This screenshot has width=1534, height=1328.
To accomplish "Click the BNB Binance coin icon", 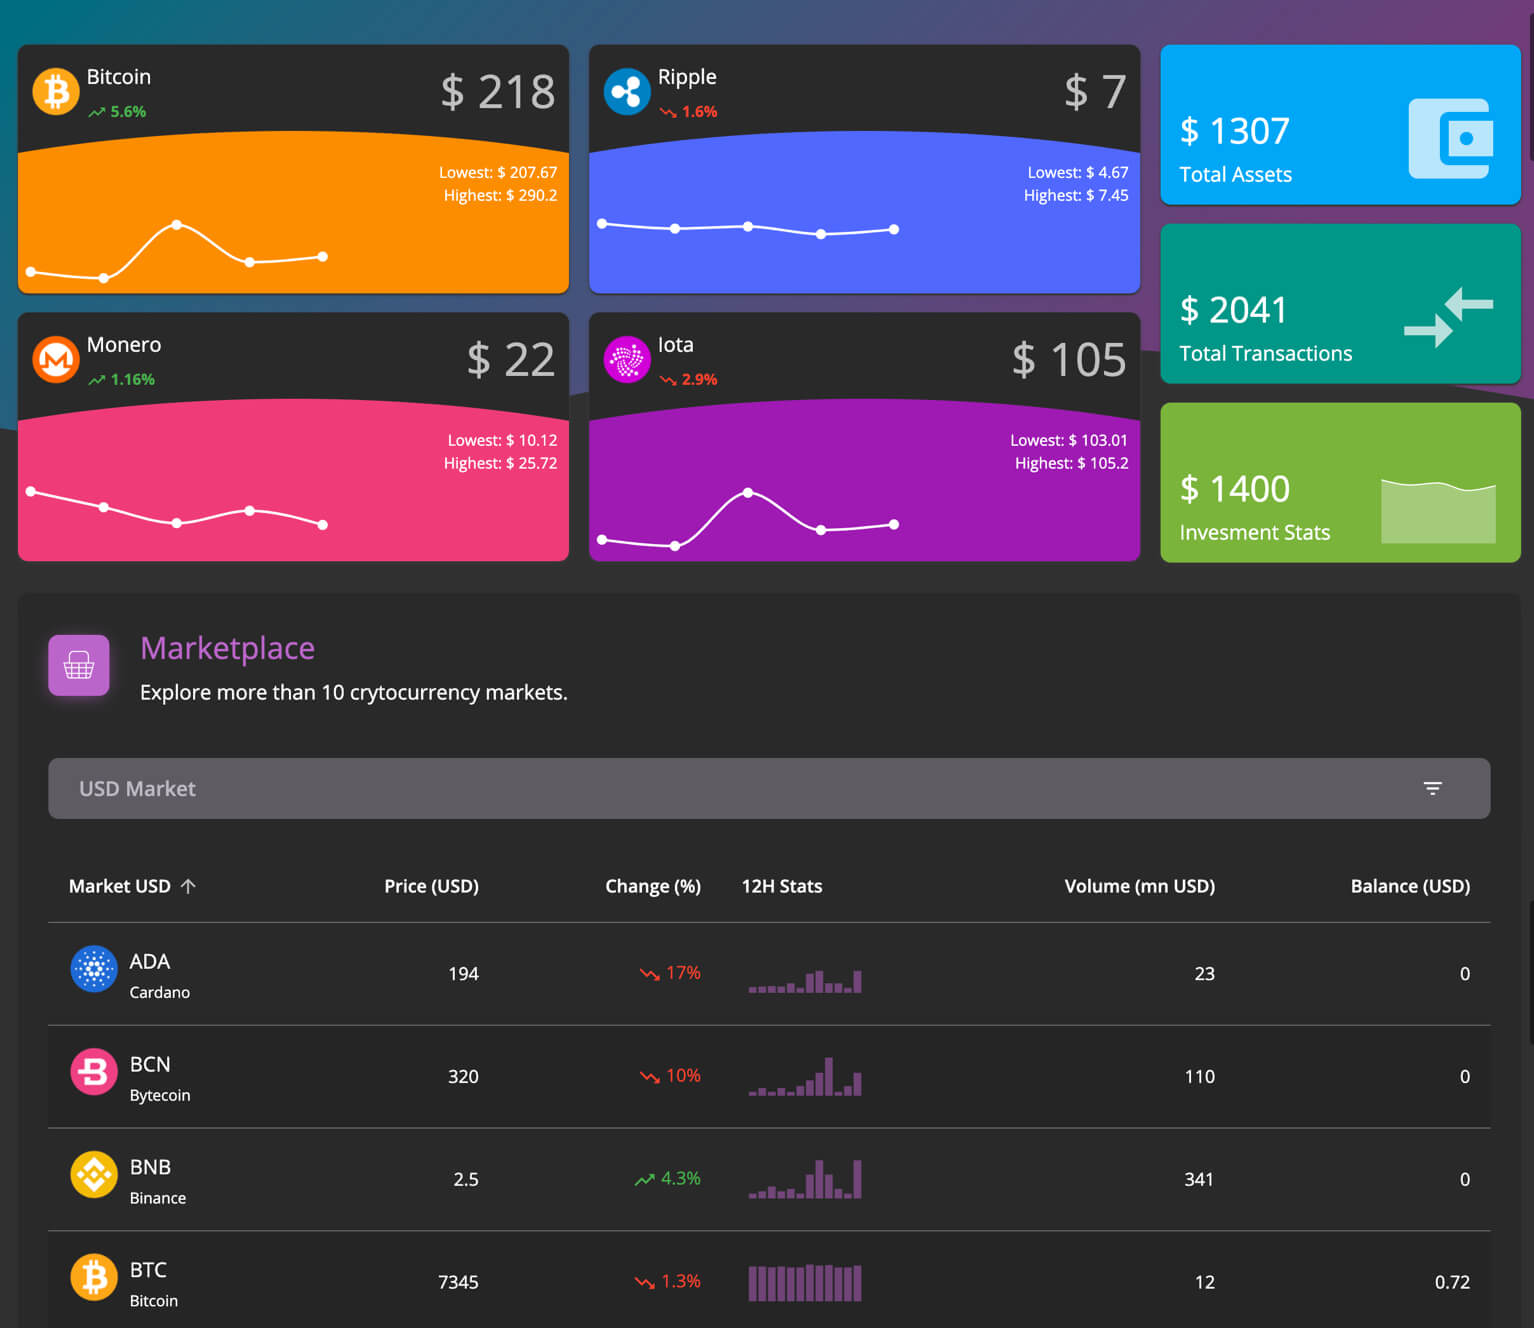I will coord(94,1175).
